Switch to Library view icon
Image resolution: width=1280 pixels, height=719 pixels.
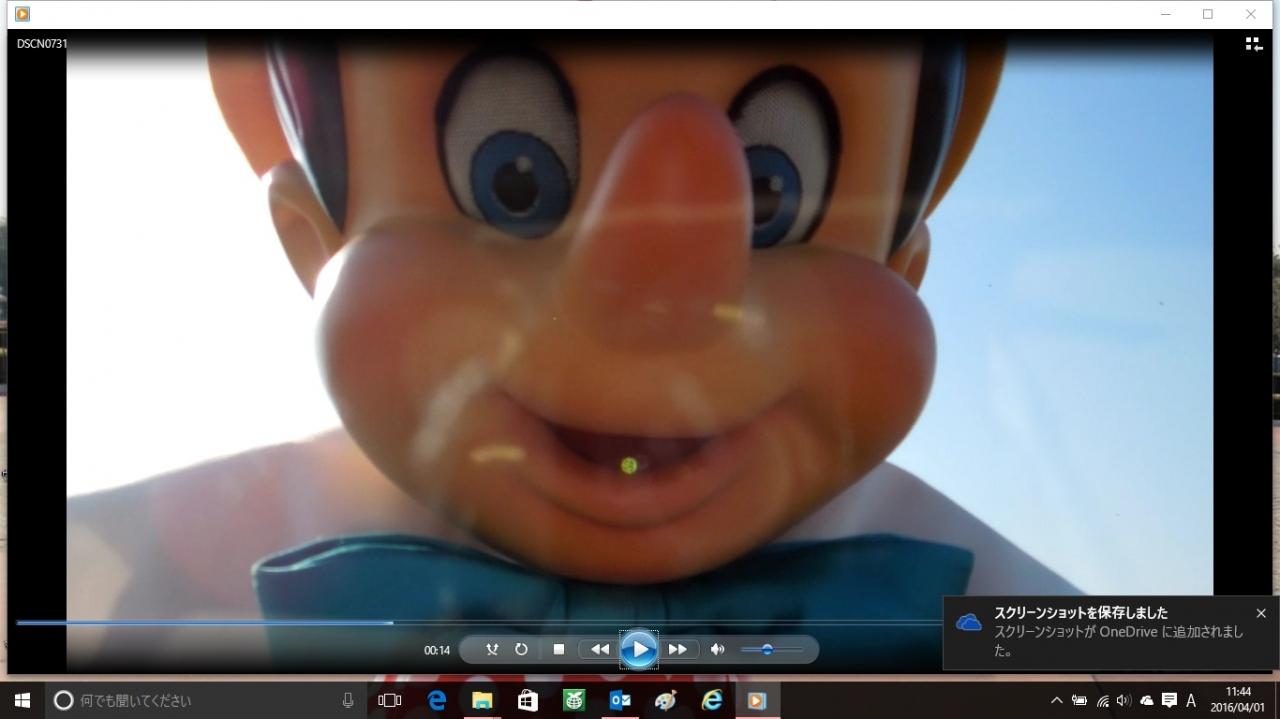point(1253,44)
